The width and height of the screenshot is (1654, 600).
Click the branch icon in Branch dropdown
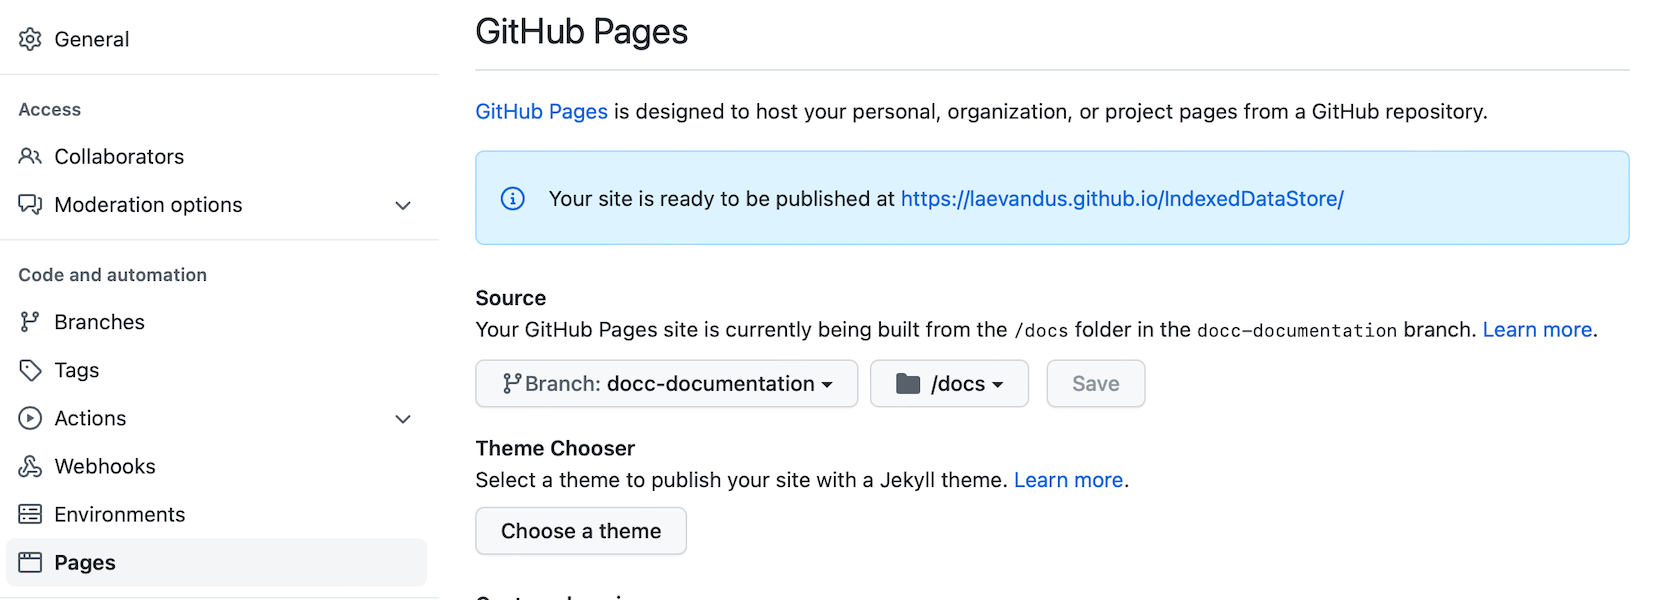click(x=512, y=384)
